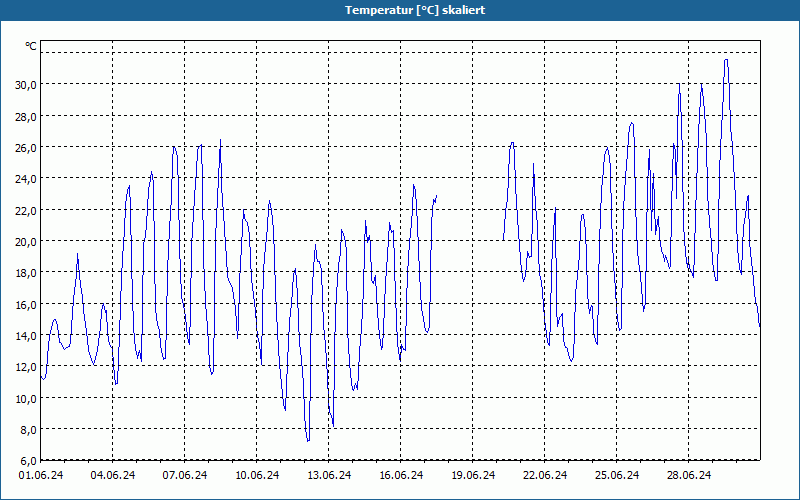The image size is (800, 500).
Task: Click the lowest temperature dip near 12.06
Action: 308,440
